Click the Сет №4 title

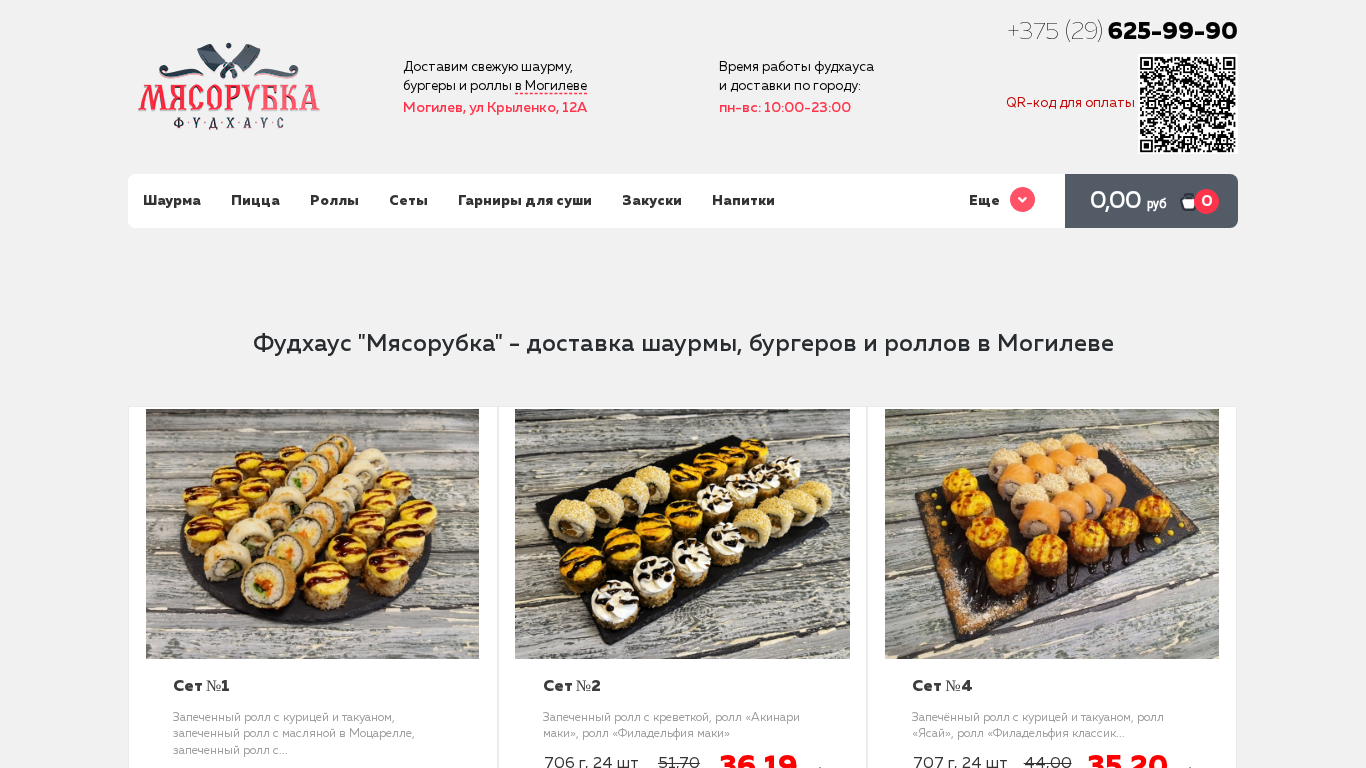click(942, 686)
